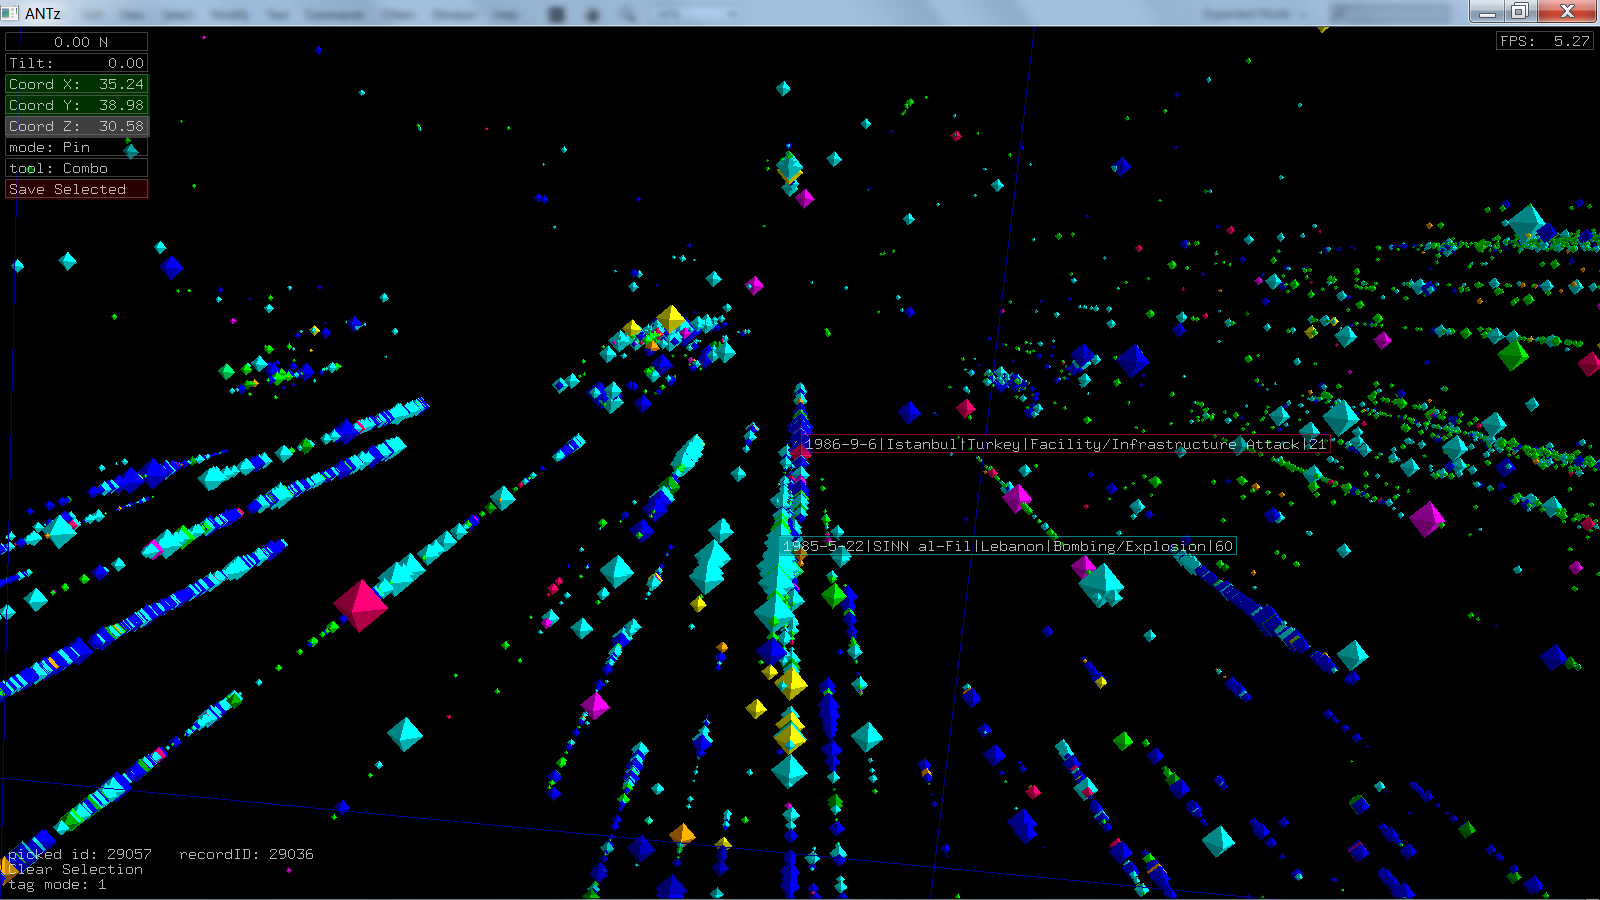This screenshot has height=900, width=1600.
Task: Pick the large crimson diamond glyph
Action: [x=360, y=604]
